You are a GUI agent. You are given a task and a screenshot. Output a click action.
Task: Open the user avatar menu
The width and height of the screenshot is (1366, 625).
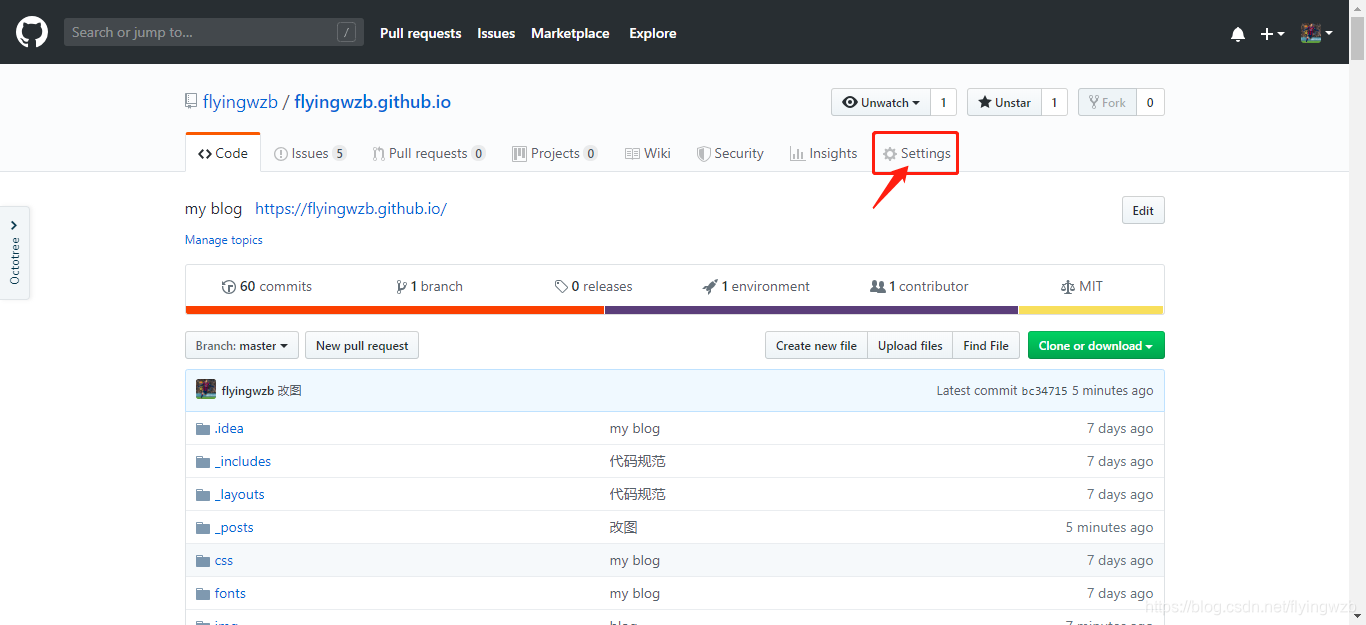click(x=1316, y=33)
